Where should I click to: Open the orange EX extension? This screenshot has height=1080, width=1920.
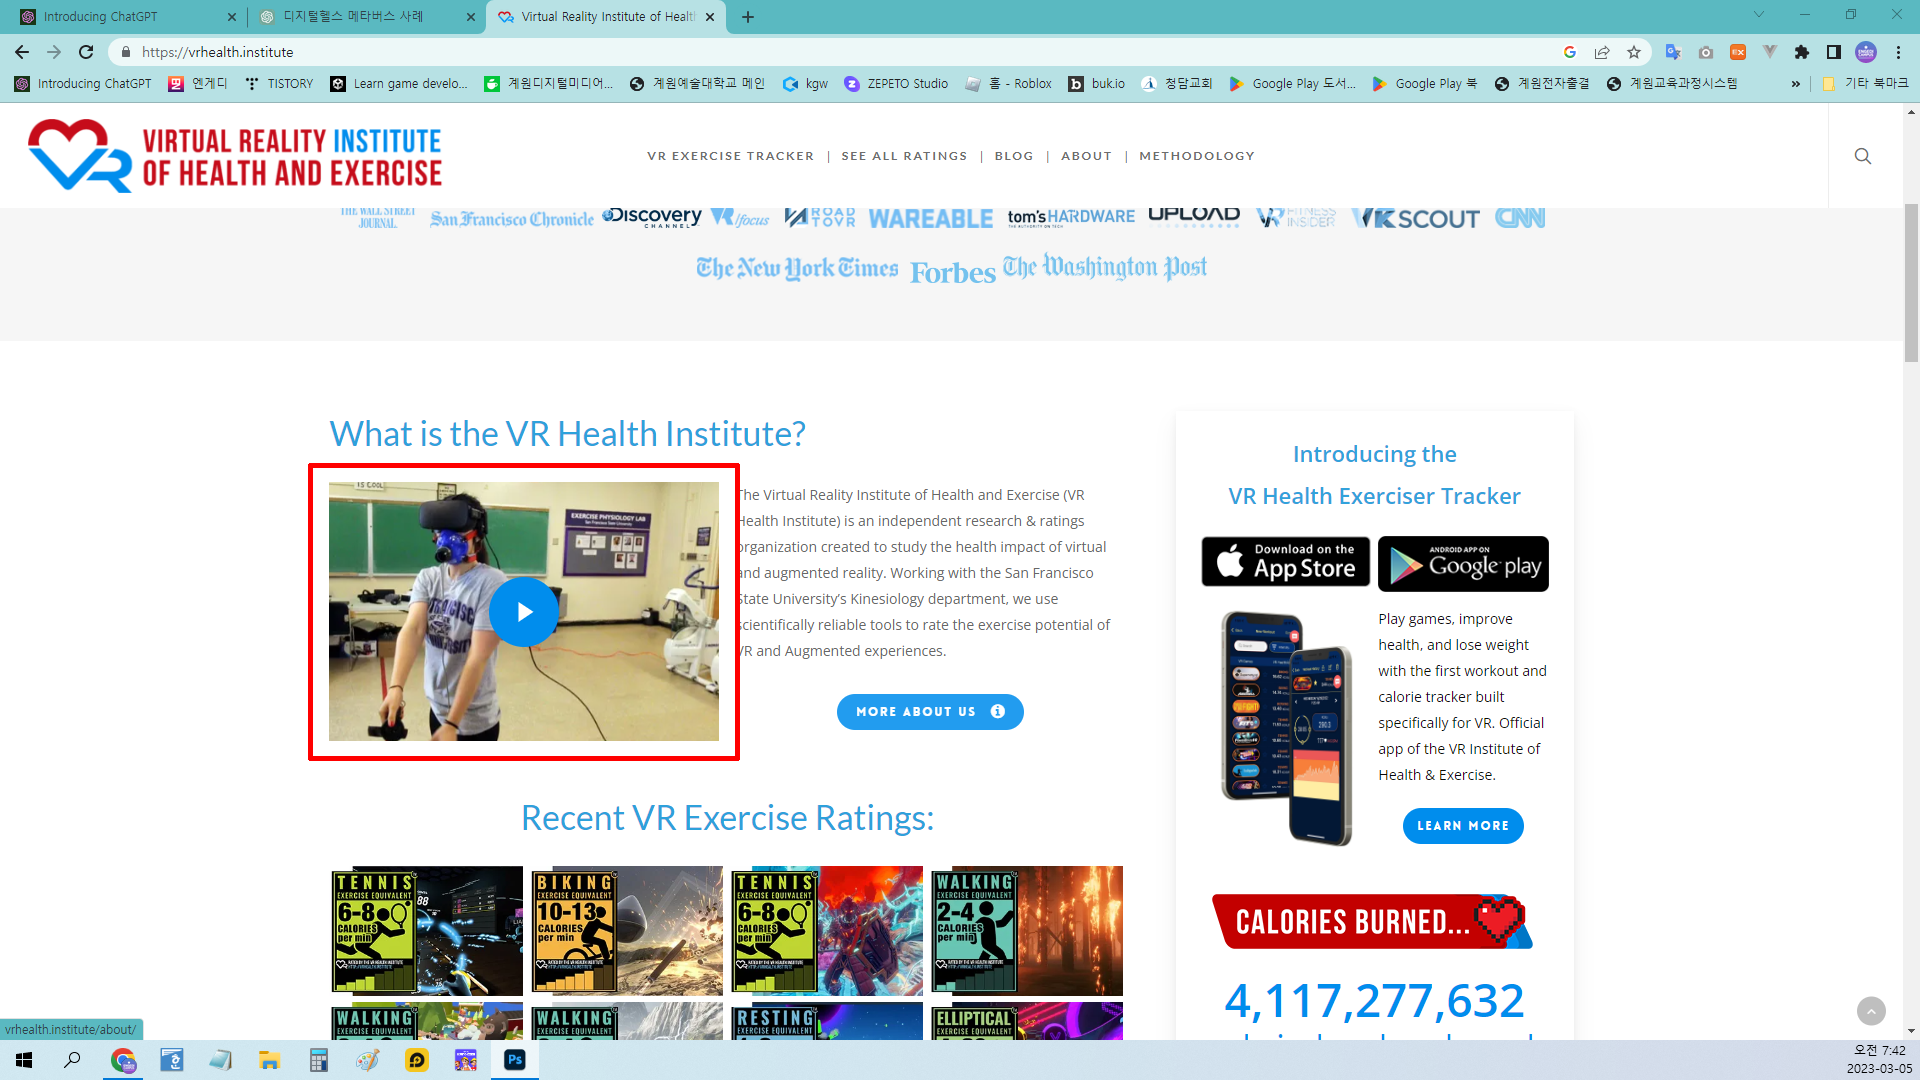(x=1738, y=52)
